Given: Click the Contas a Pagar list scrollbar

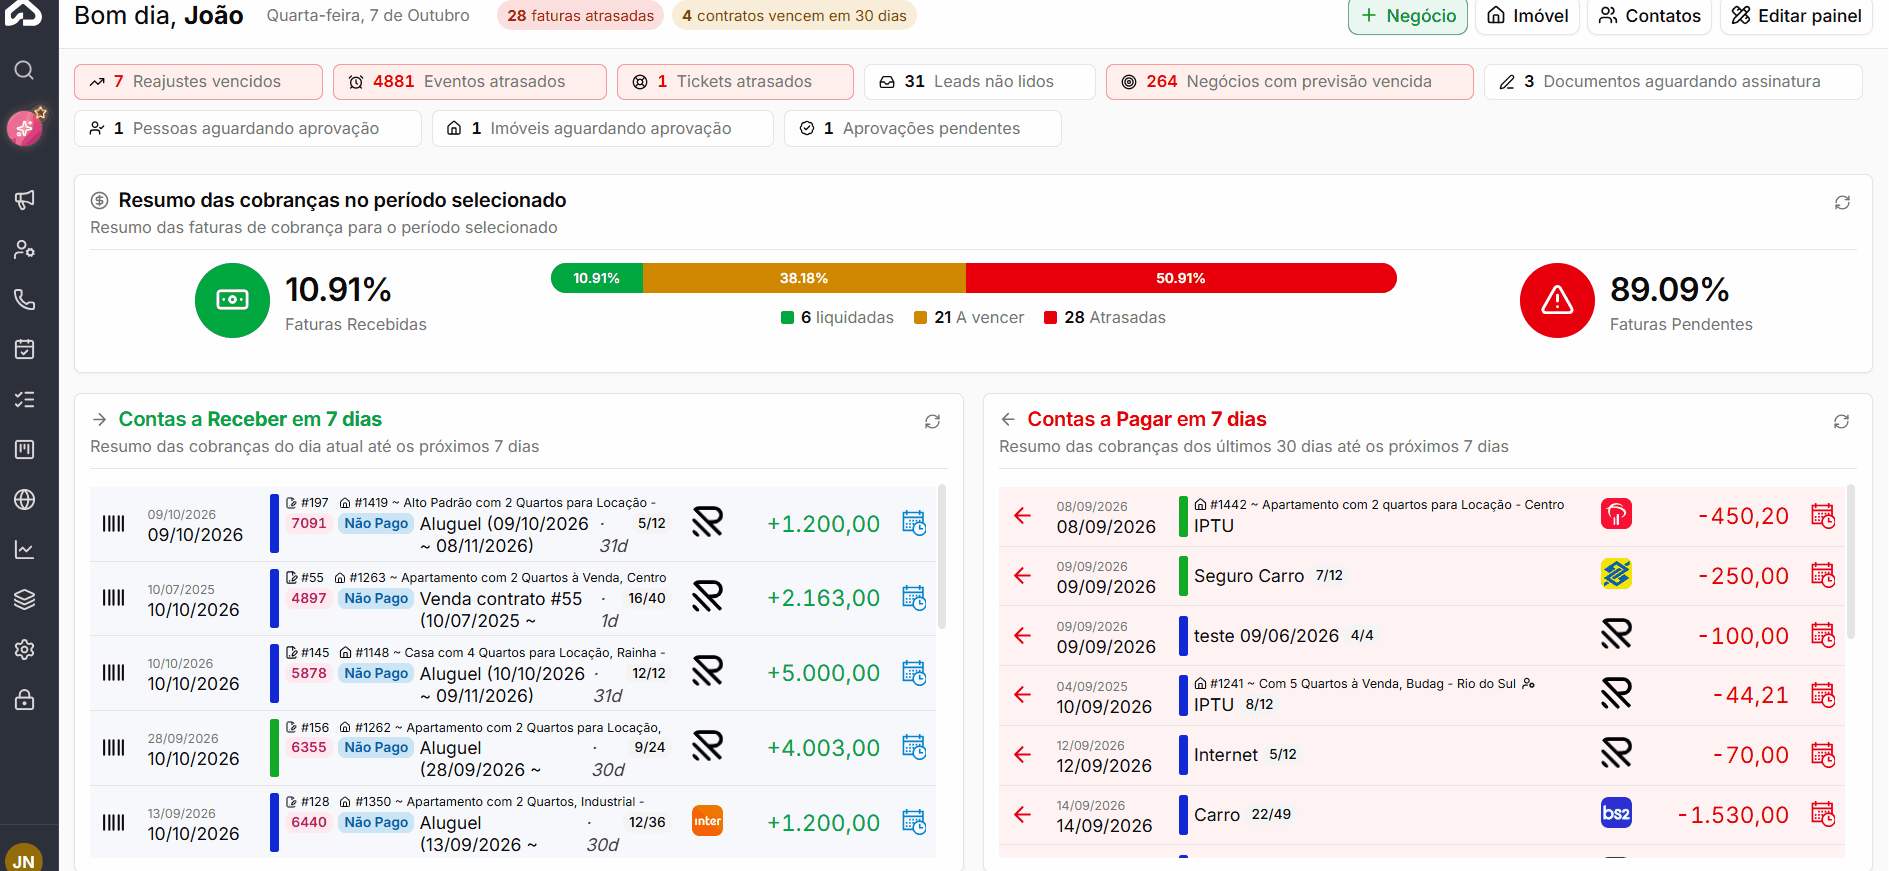Looking at the screenshot, I should [1851, 562].
